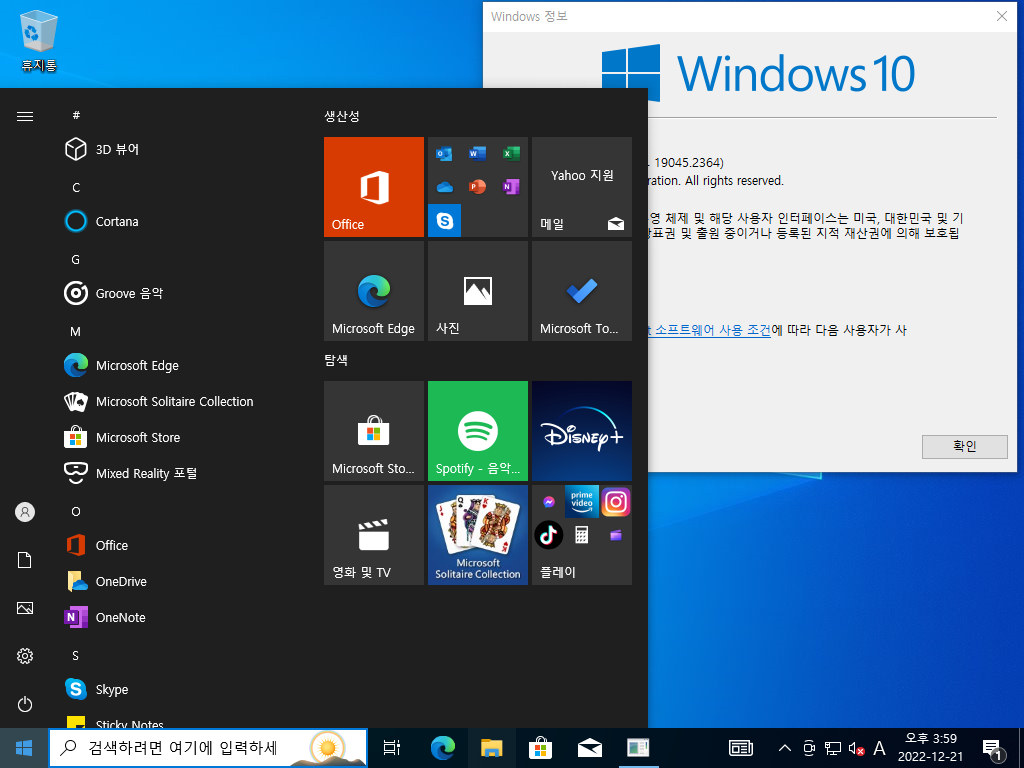
Task: Open Instagram in the Play folder tile
Action: (616, 502)
